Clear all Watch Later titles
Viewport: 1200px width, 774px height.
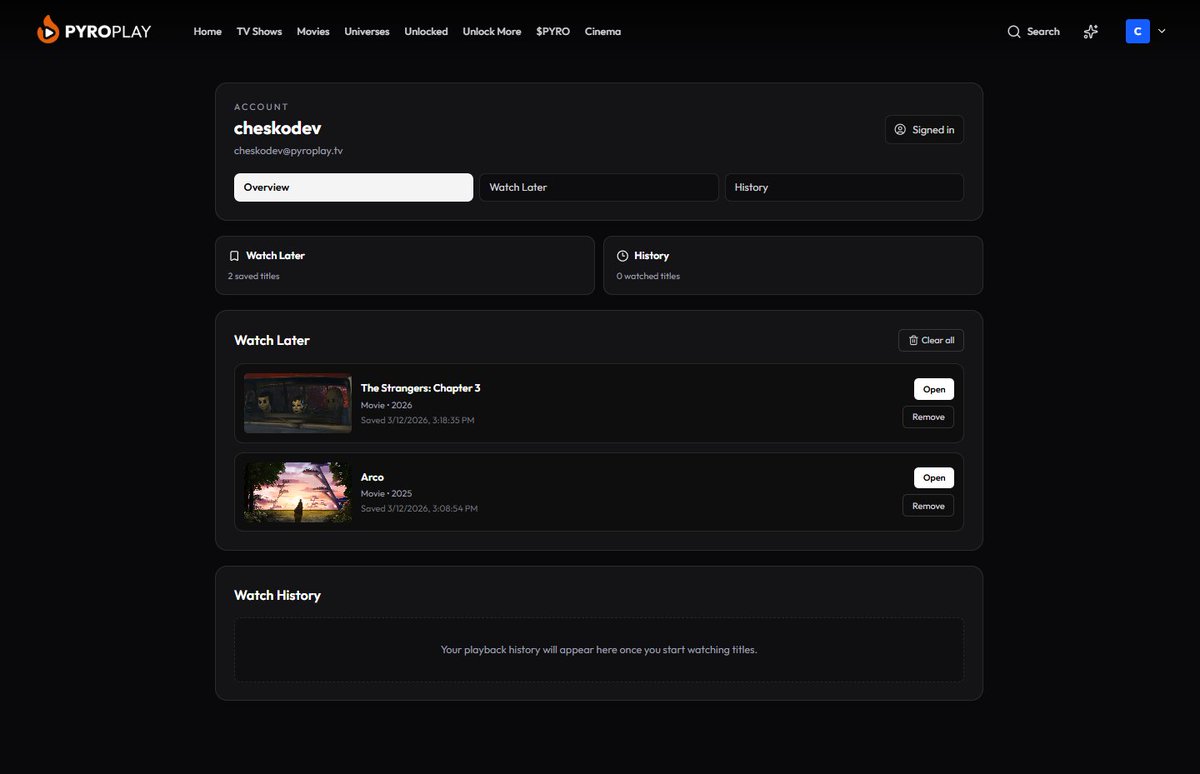coord(931,340)
